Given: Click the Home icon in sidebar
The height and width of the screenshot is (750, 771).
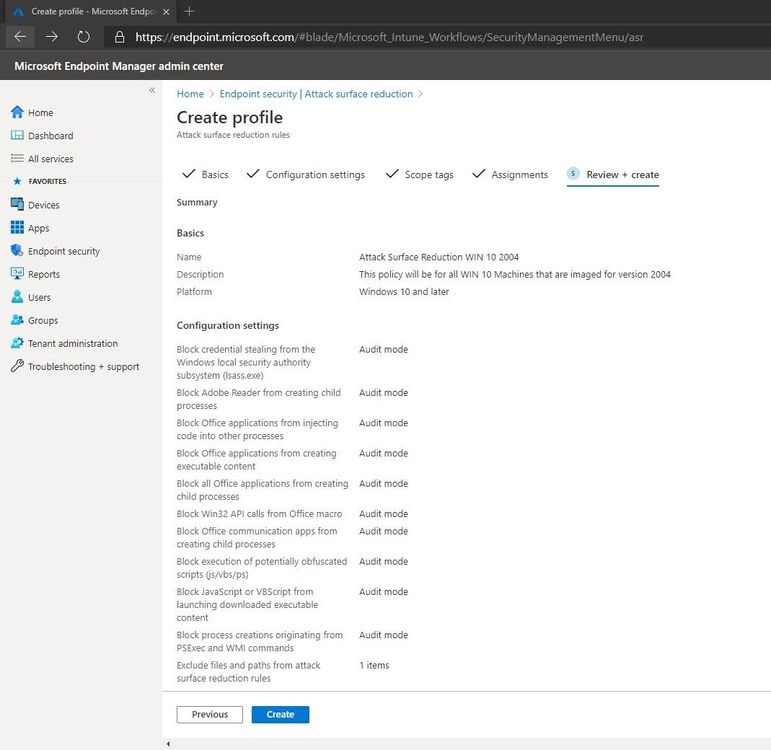Looking at the screenshot, I should tap(17, 112).
